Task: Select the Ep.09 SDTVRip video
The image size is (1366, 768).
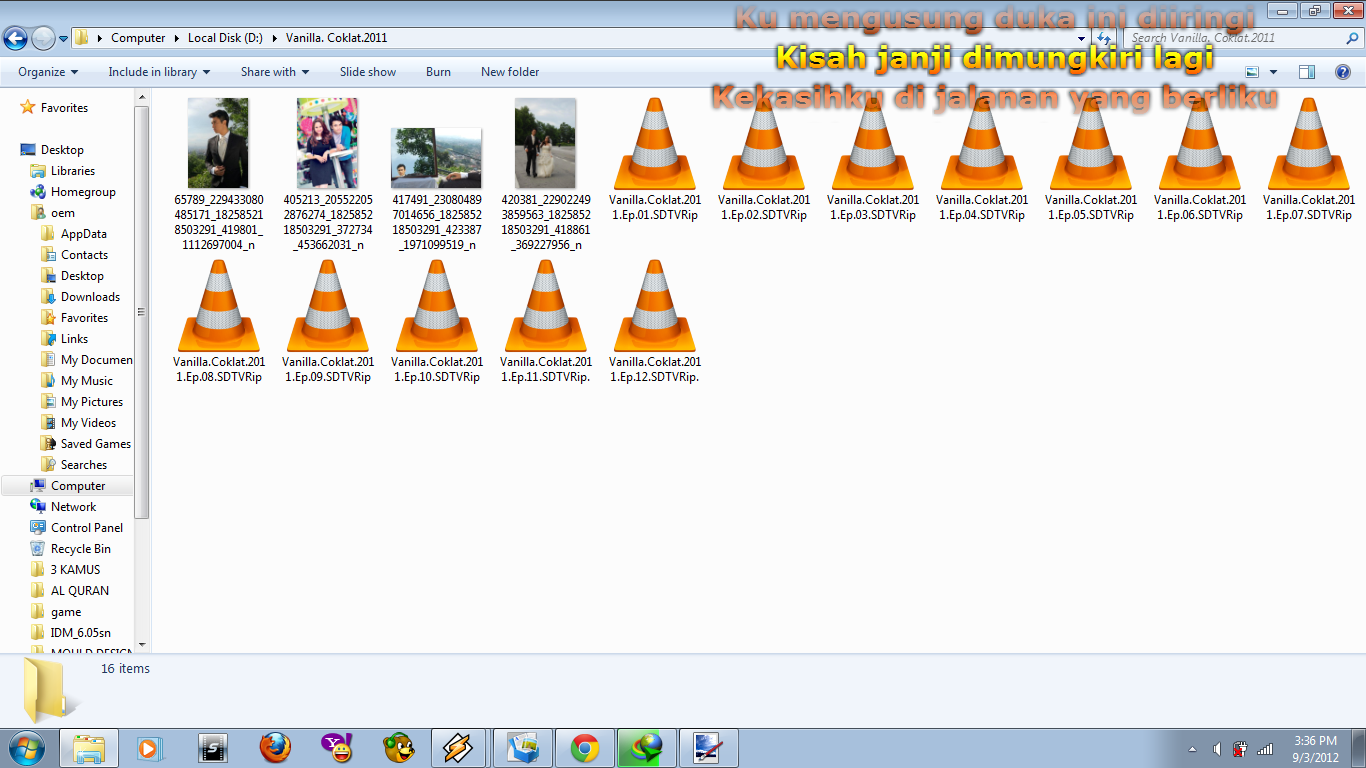Action: [x=328, y=322]
